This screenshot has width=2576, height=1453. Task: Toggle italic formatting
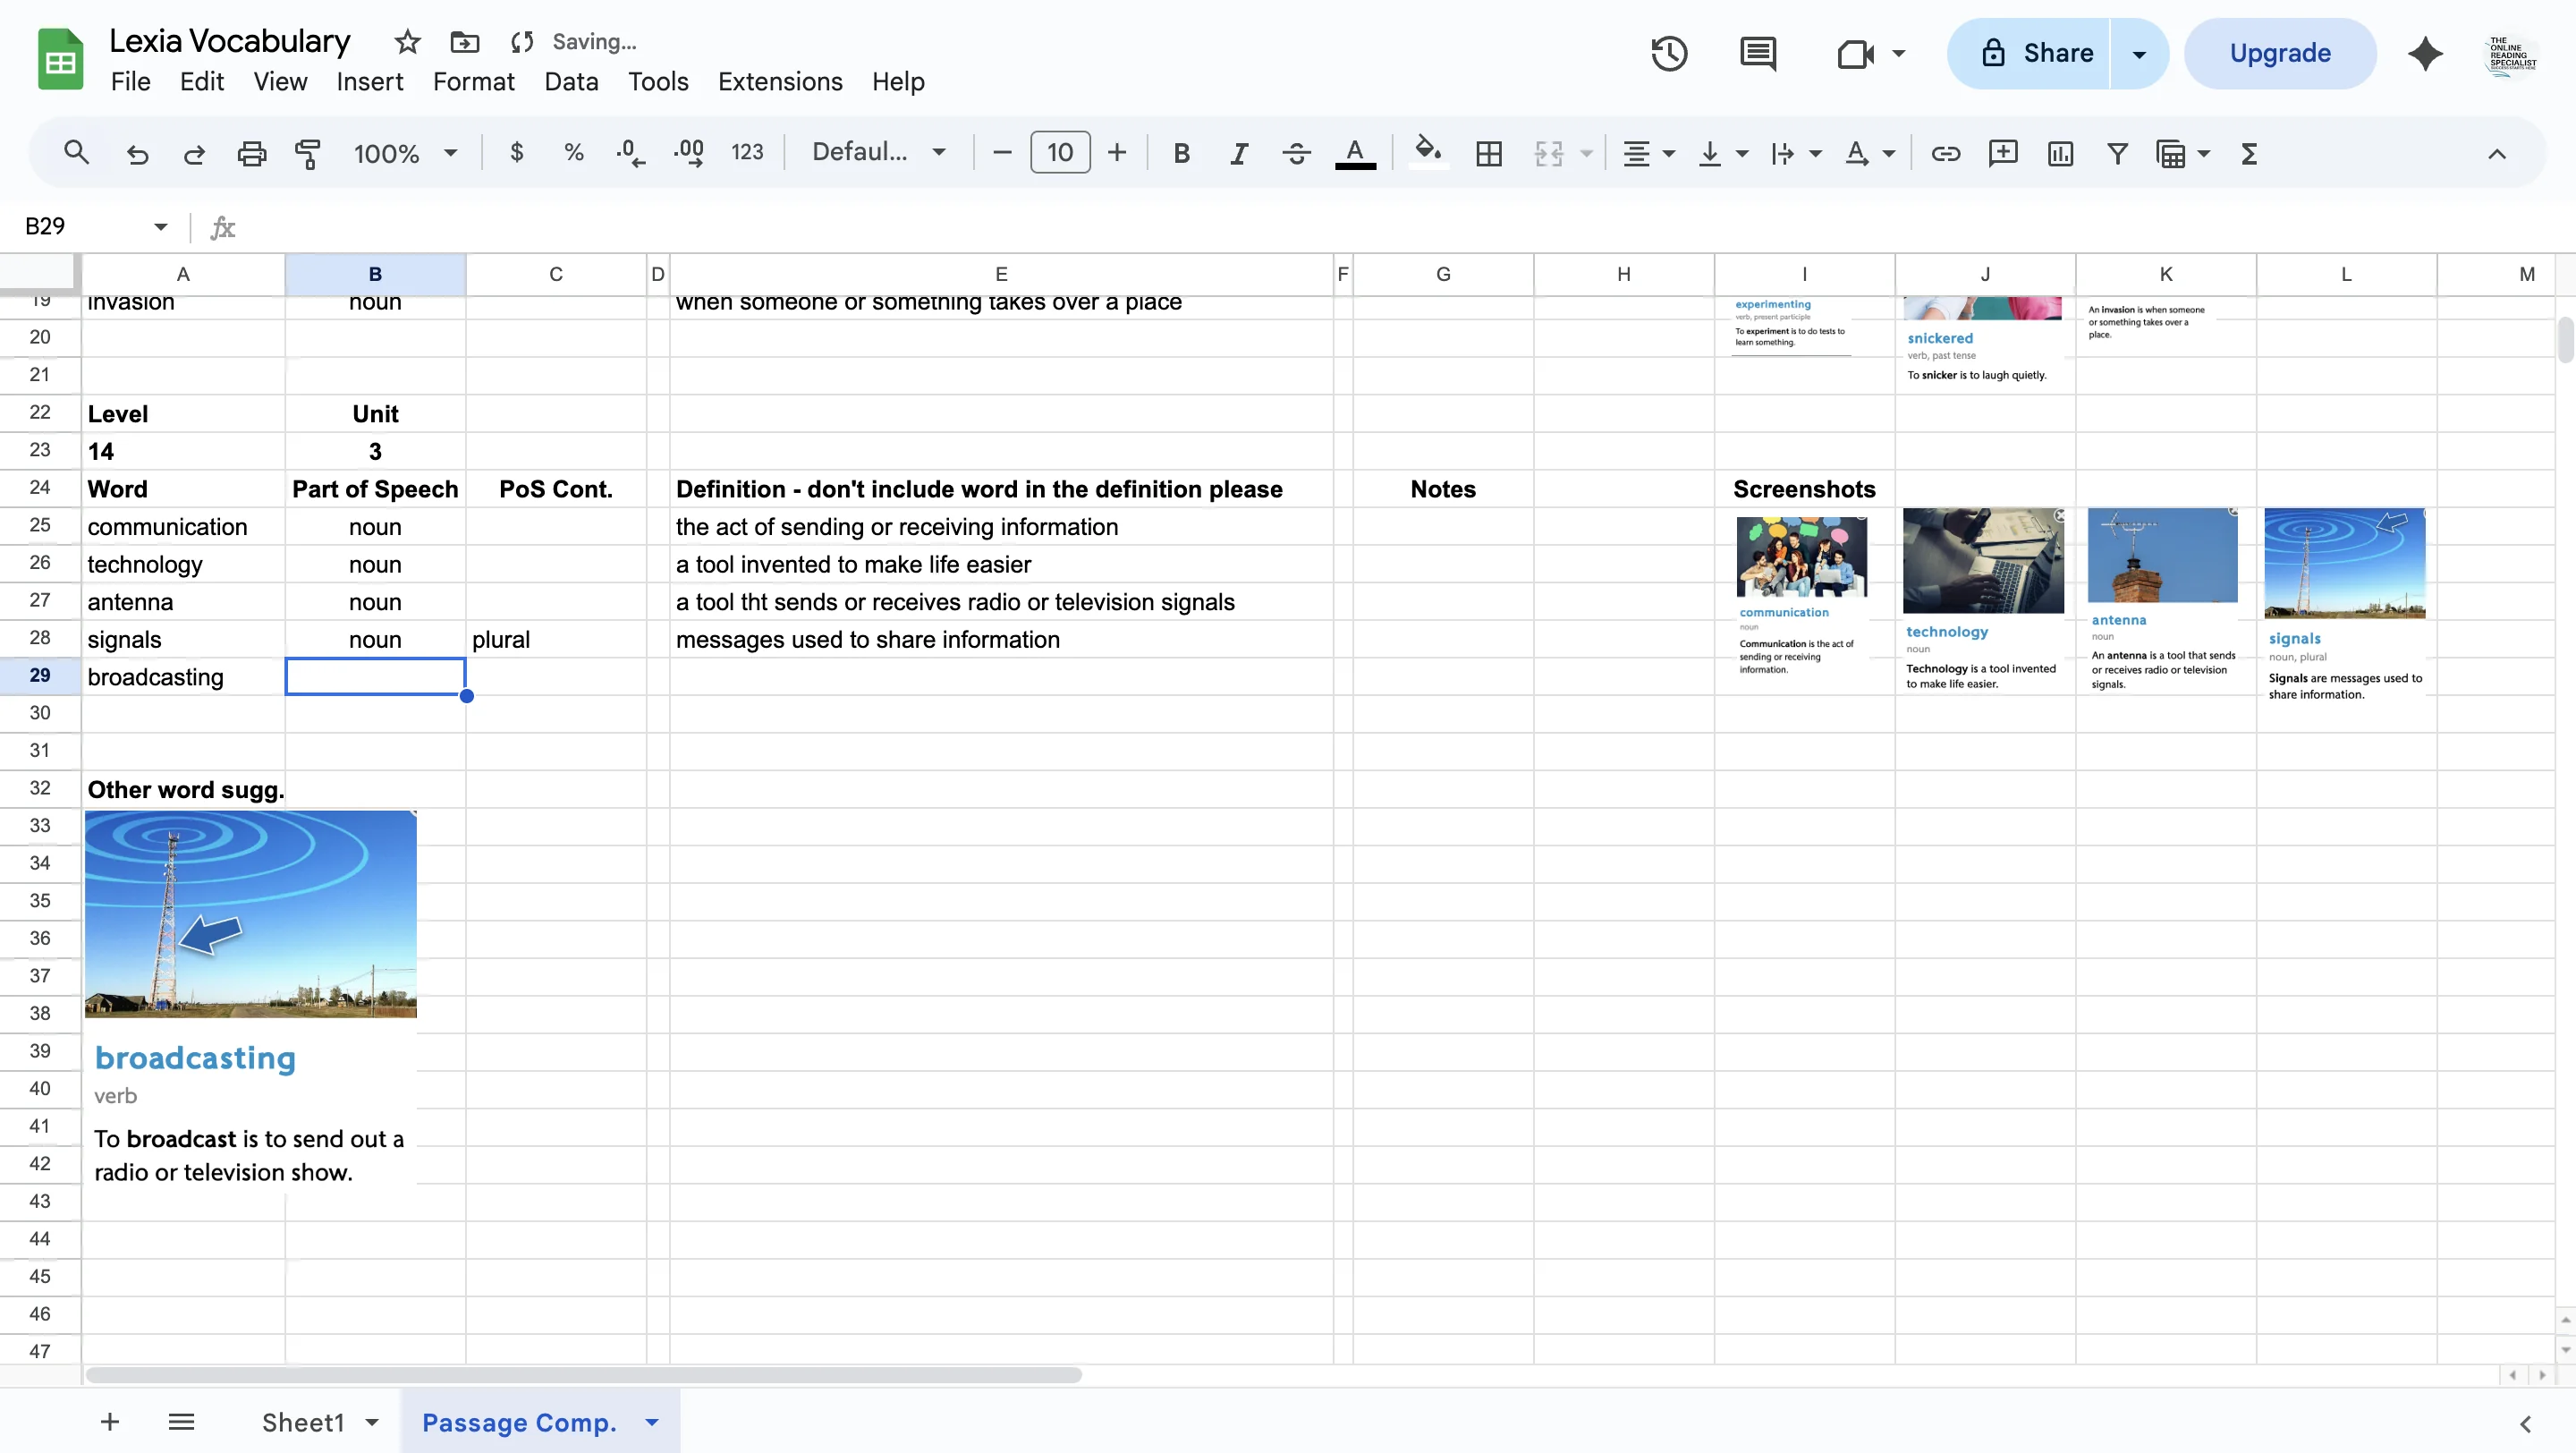coord(1238,153)
